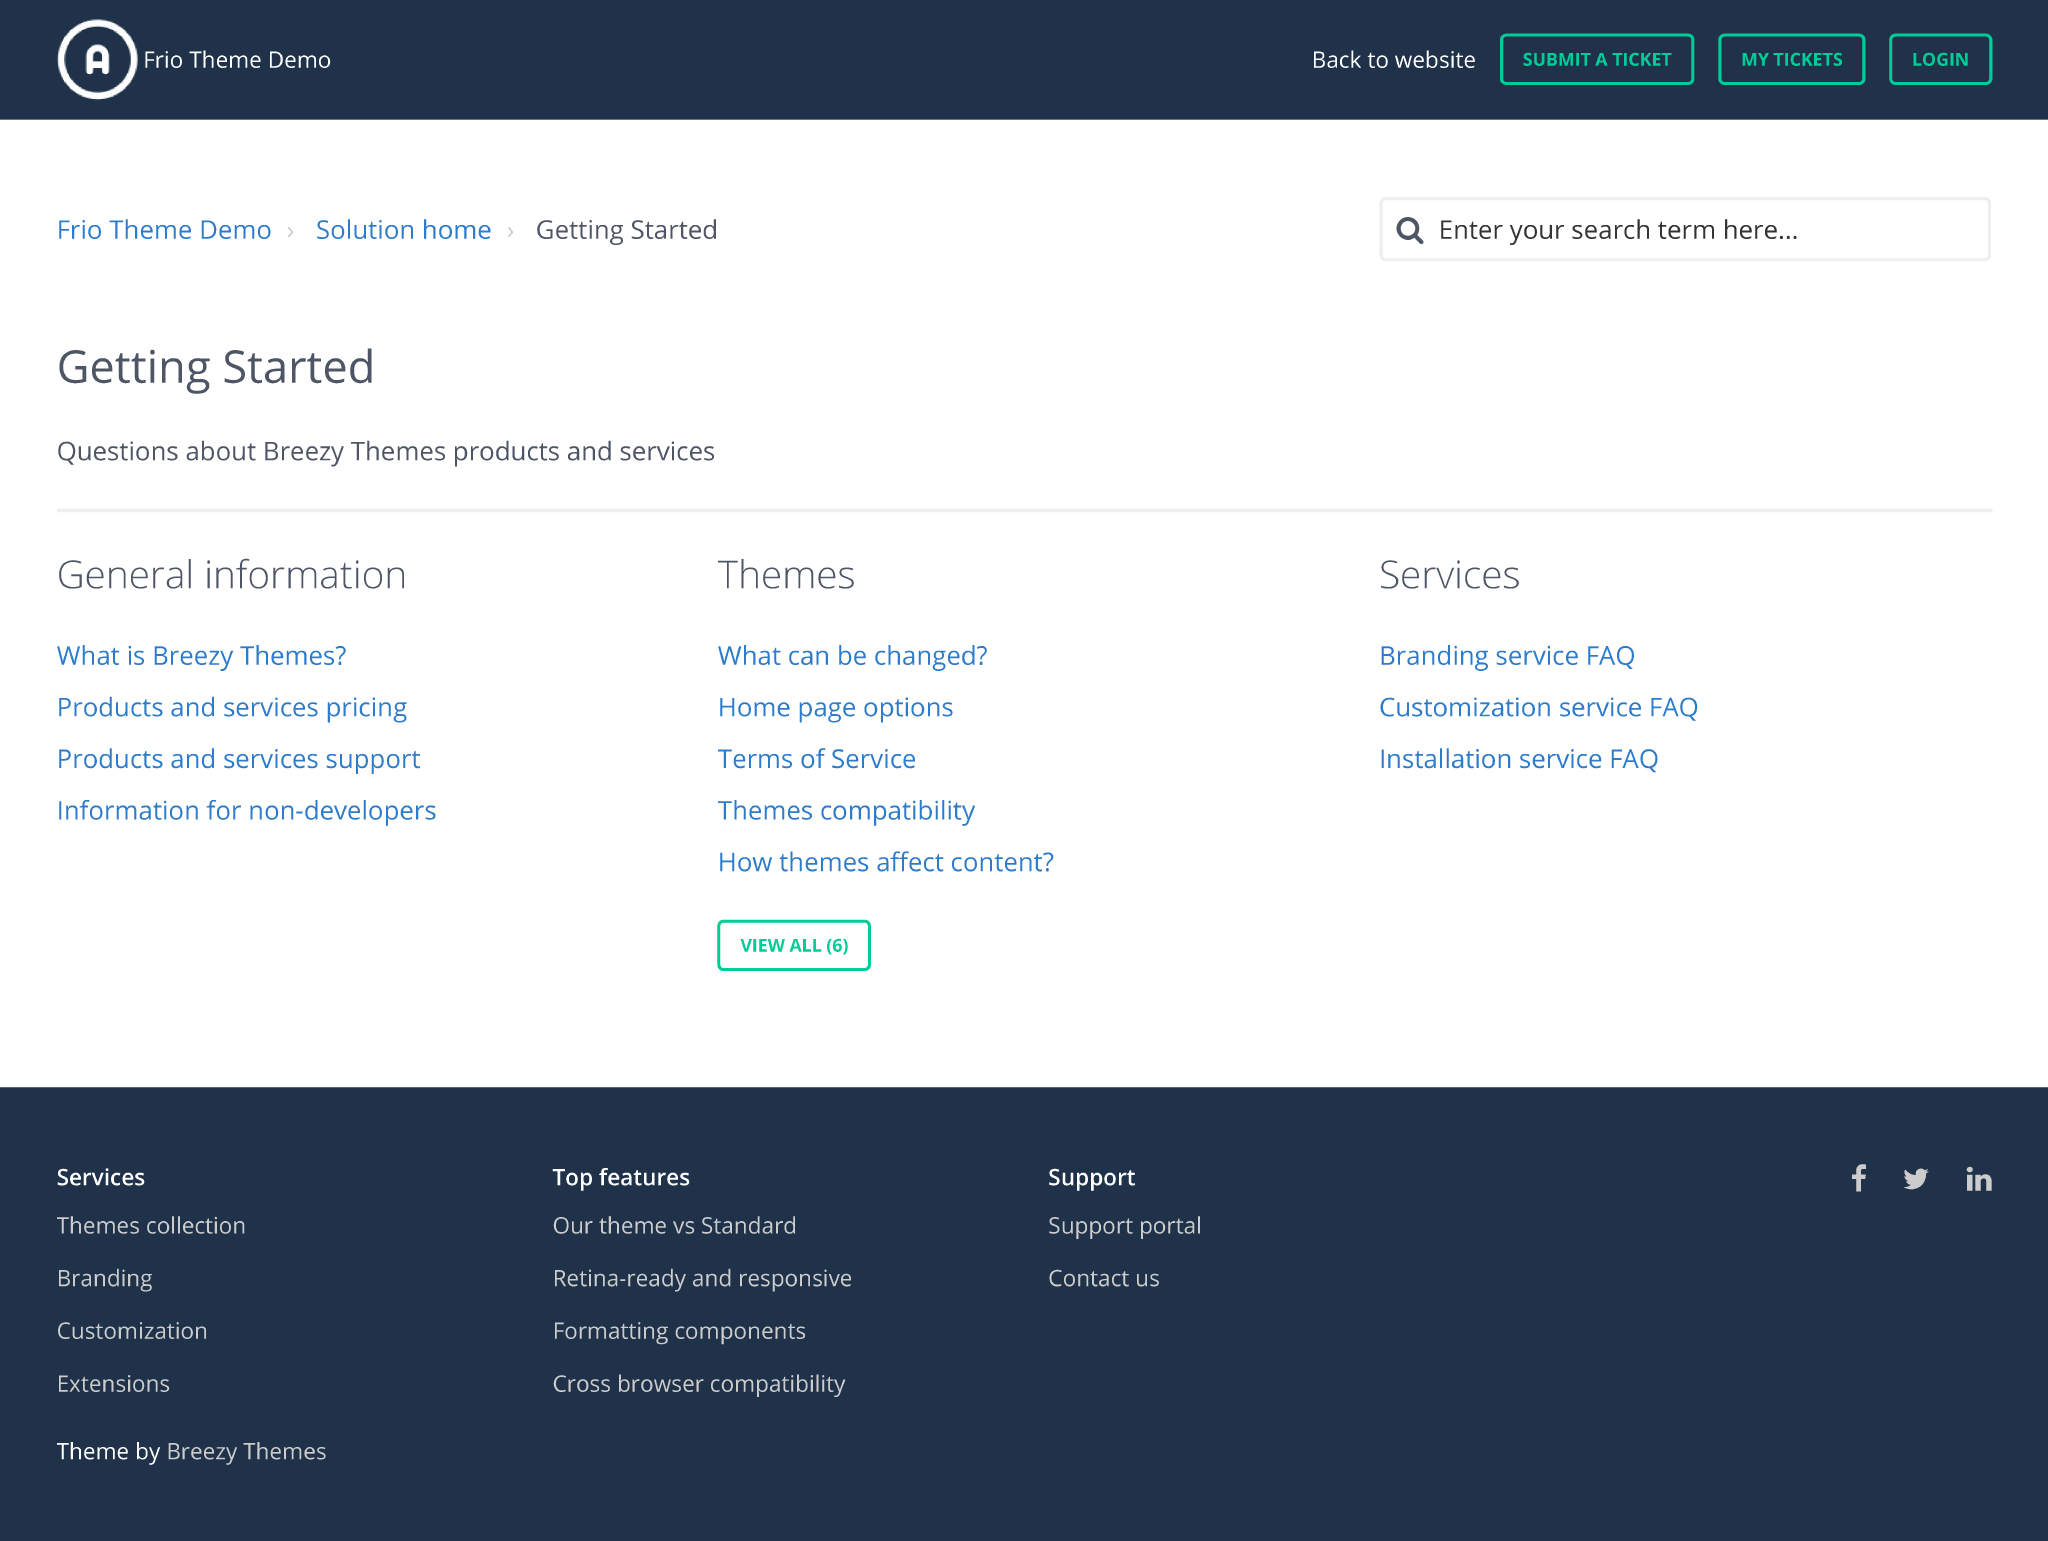Open the LinkedIn social icon

[x=1978, y=1179]
